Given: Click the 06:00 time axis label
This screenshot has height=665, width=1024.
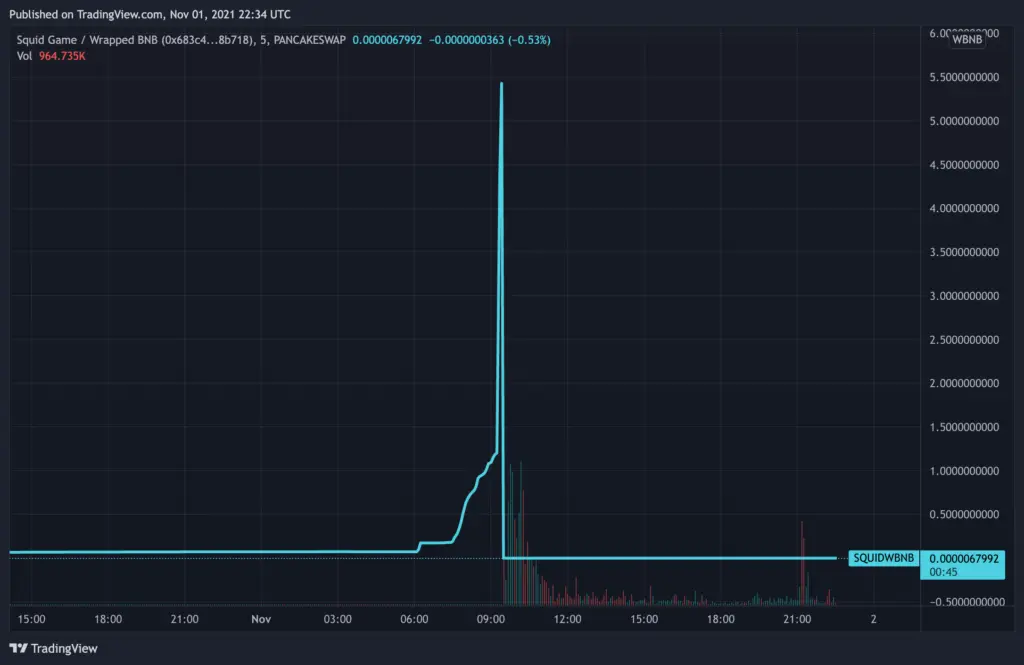Looking at the screenshot, I should [414, 620].
